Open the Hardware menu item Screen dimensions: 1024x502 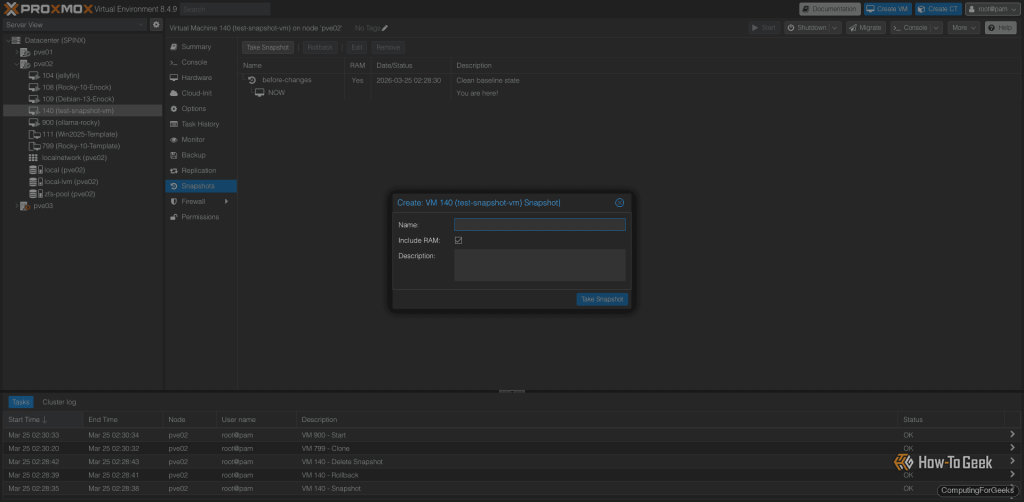coord(201,78)
